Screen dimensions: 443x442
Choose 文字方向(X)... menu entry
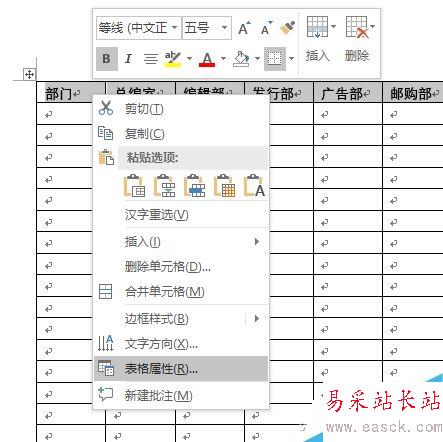(x=181, y=344)
